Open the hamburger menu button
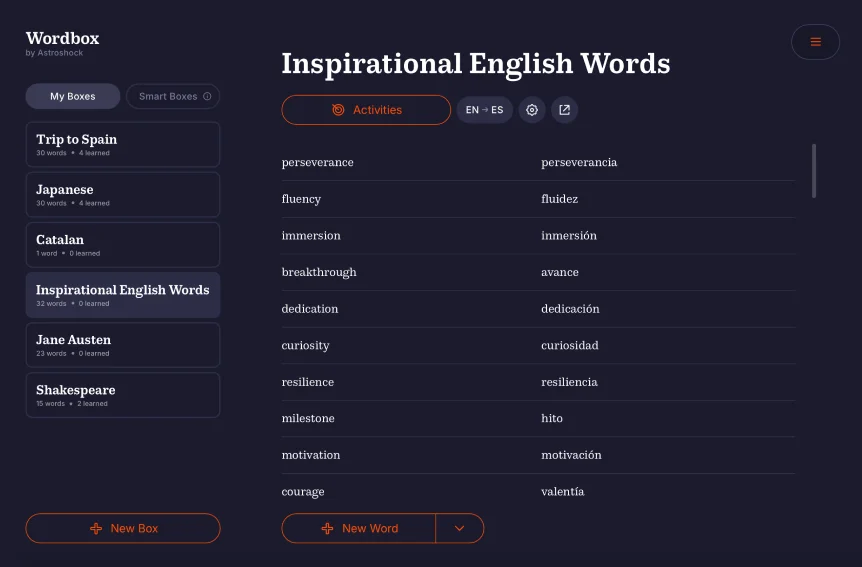 (815, 42)
